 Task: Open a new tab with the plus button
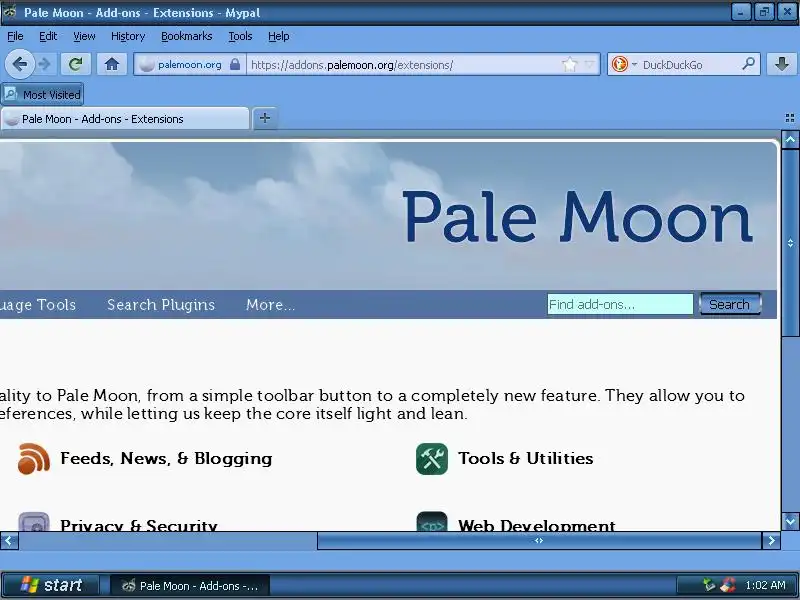coord(265,118)
